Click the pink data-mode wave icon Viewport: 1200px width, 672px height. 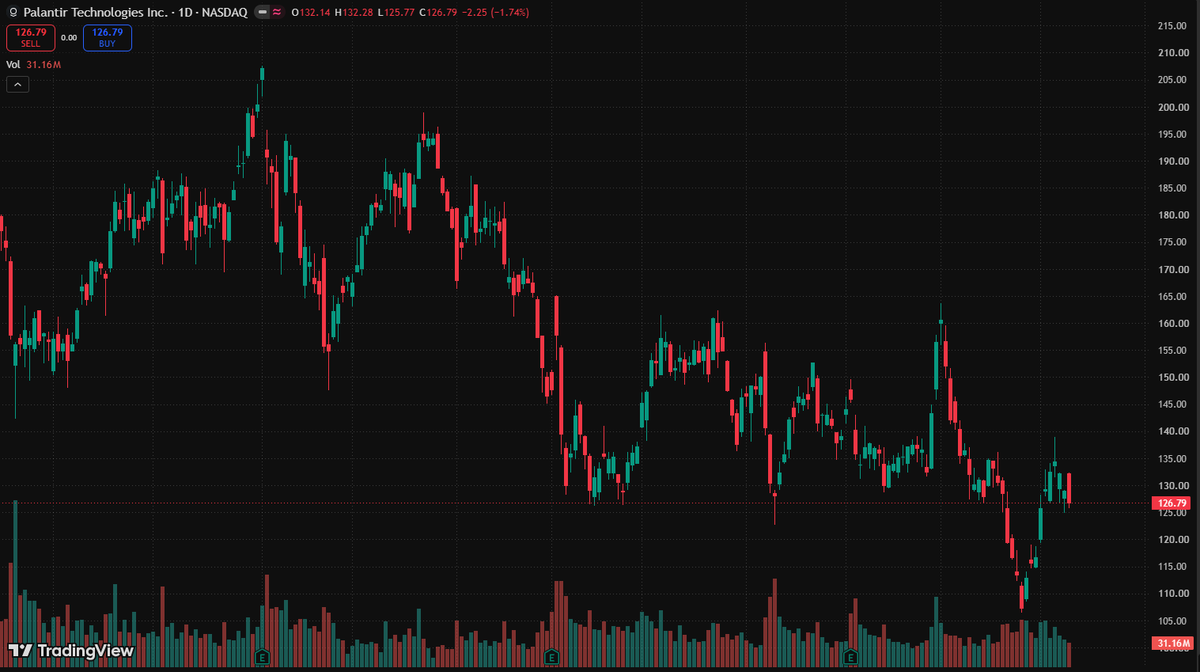276,12
